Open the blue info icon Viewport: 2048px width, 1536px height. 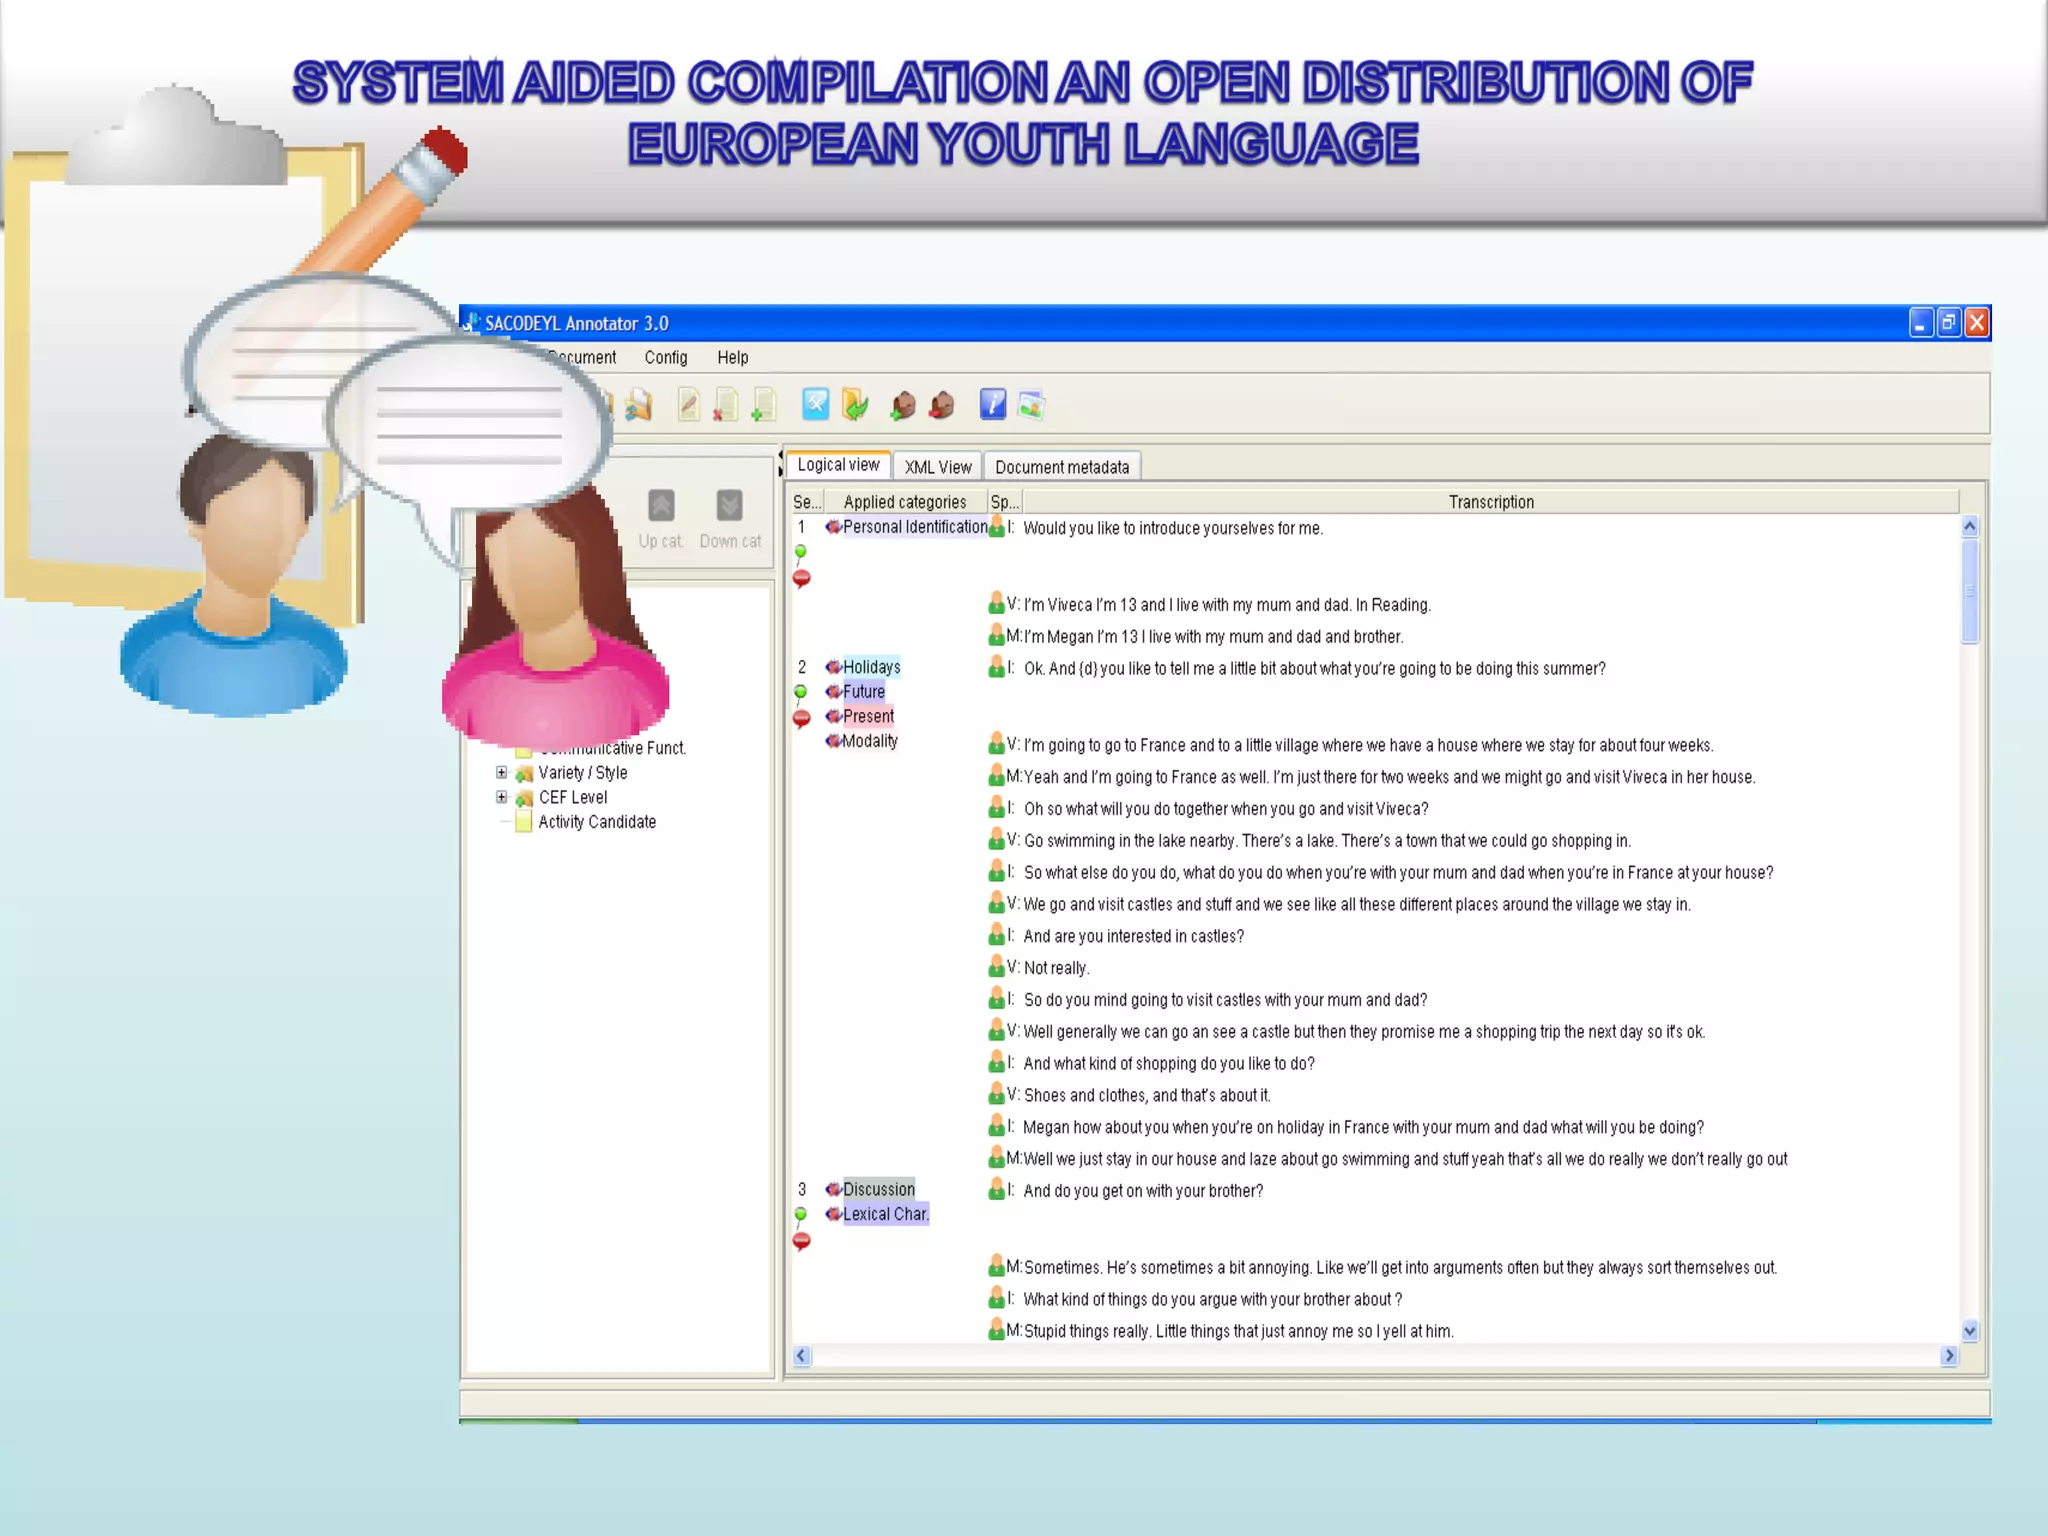[x=992, y=404]
